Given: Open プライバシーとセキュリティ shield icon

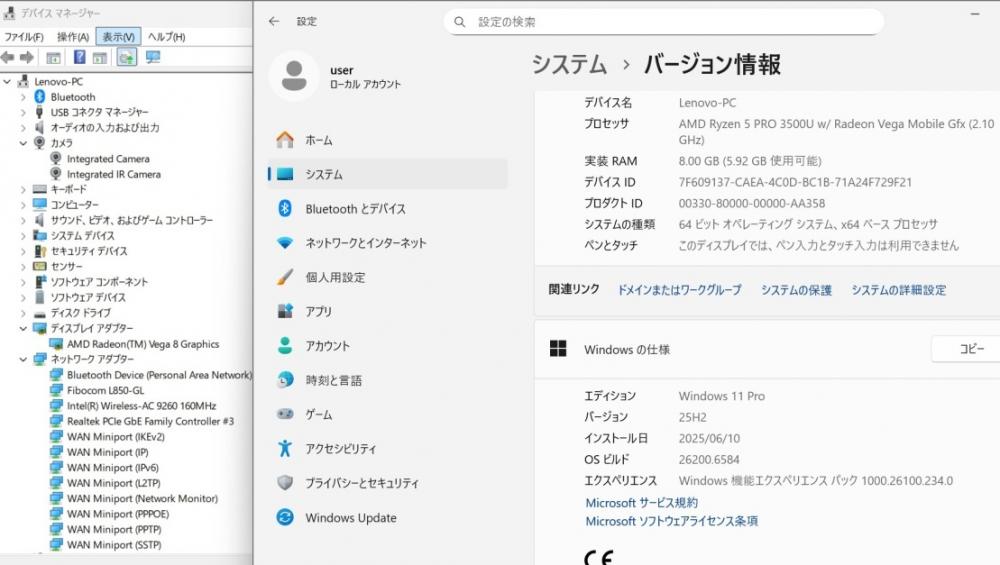Looking at the screenshot, I should (x=285, y=483).
